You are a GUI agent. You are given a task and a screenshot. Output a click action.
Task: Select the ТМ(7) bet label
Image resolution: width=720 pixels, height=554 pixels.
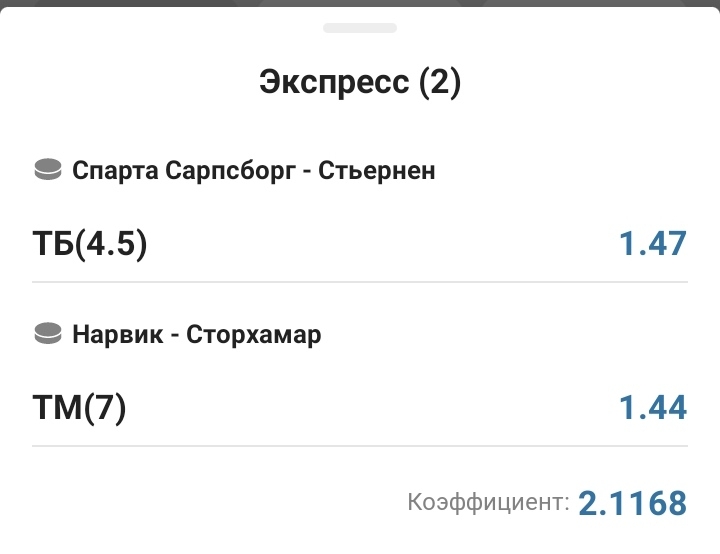pos(80,407)
